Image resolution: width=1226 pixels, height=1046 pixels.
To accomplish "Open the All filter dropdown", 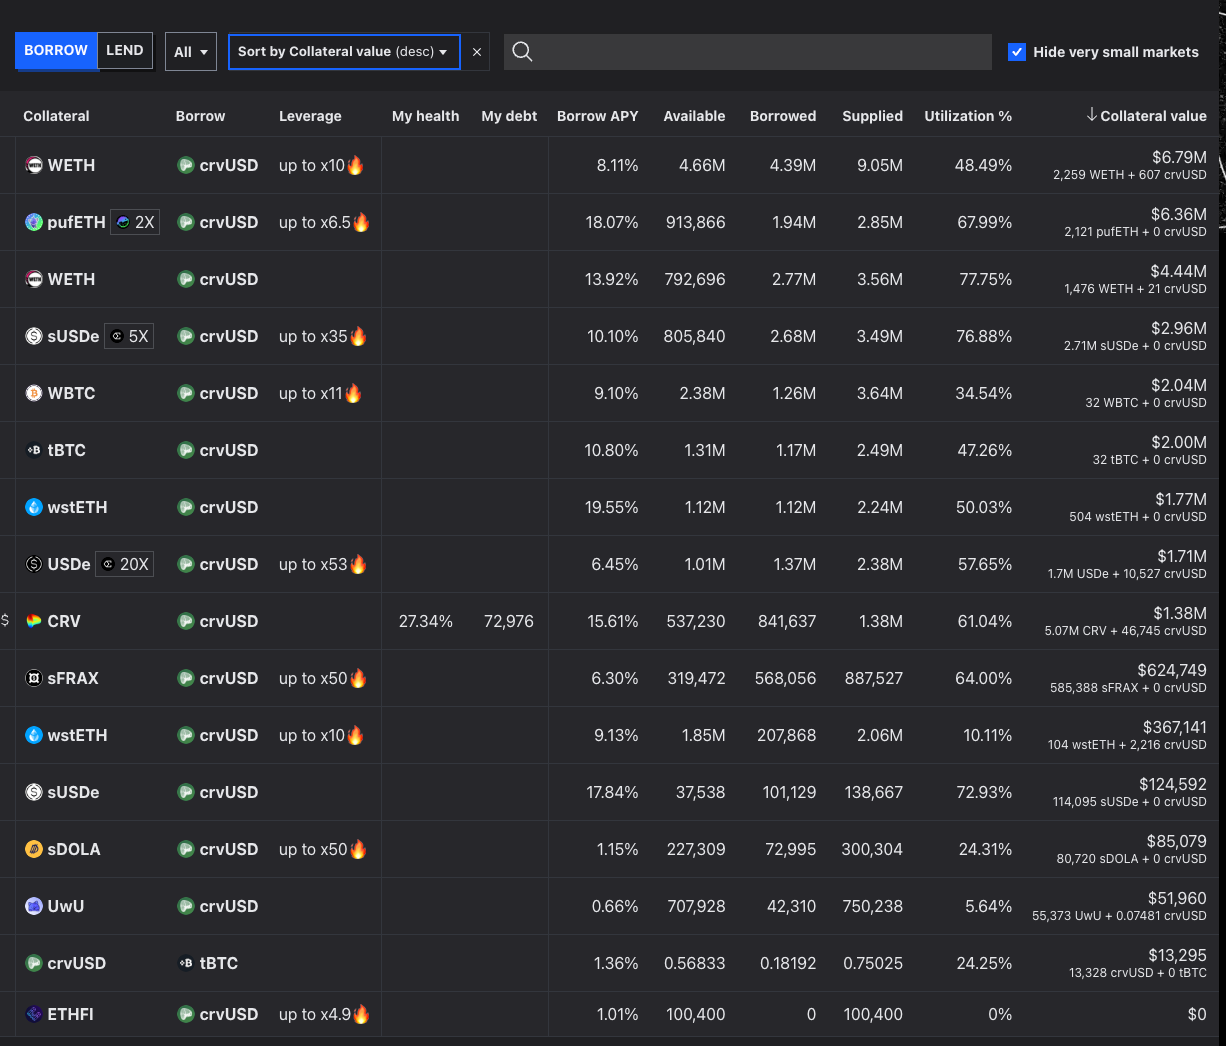I will click(x=191, y=52).
